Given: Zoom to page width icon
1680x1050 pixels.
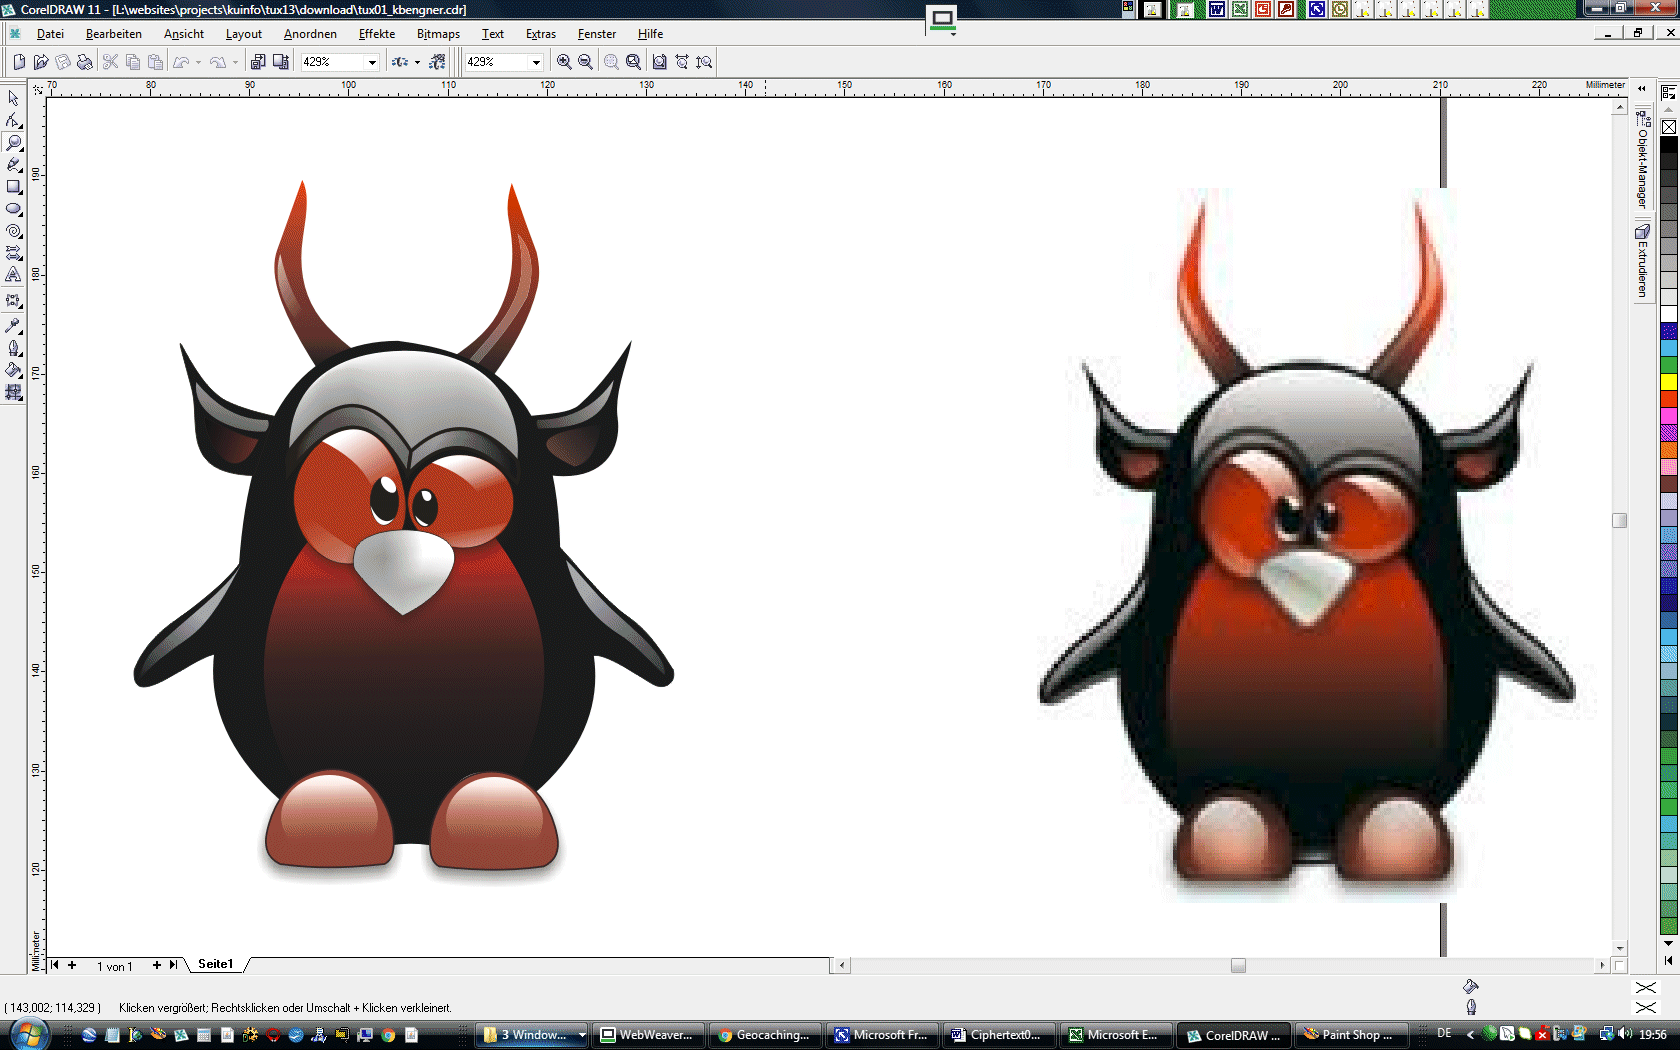Looking at the screenshot, I should 682,62.
